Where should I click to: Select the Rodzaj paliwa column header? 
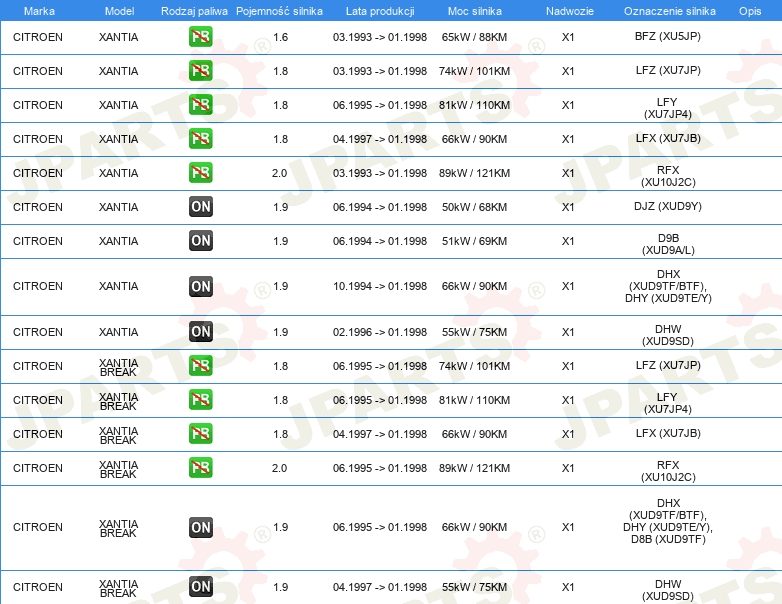tap(194, 11)
